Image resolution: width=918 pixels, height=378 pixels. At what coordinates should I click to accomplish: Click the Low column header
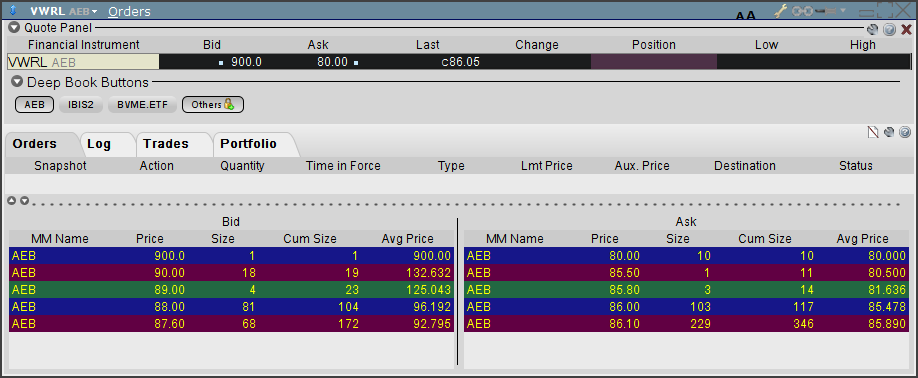766,45
